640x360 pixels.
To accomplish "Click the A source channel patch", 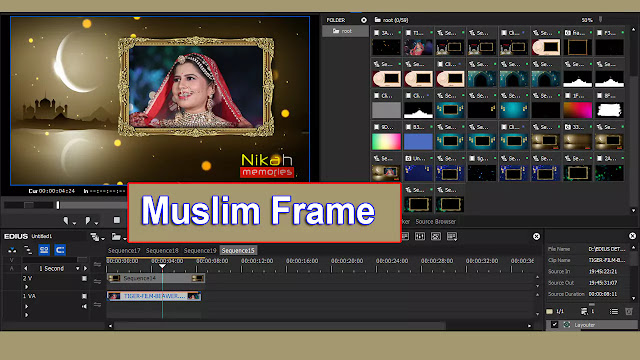I will click(11, 269).
